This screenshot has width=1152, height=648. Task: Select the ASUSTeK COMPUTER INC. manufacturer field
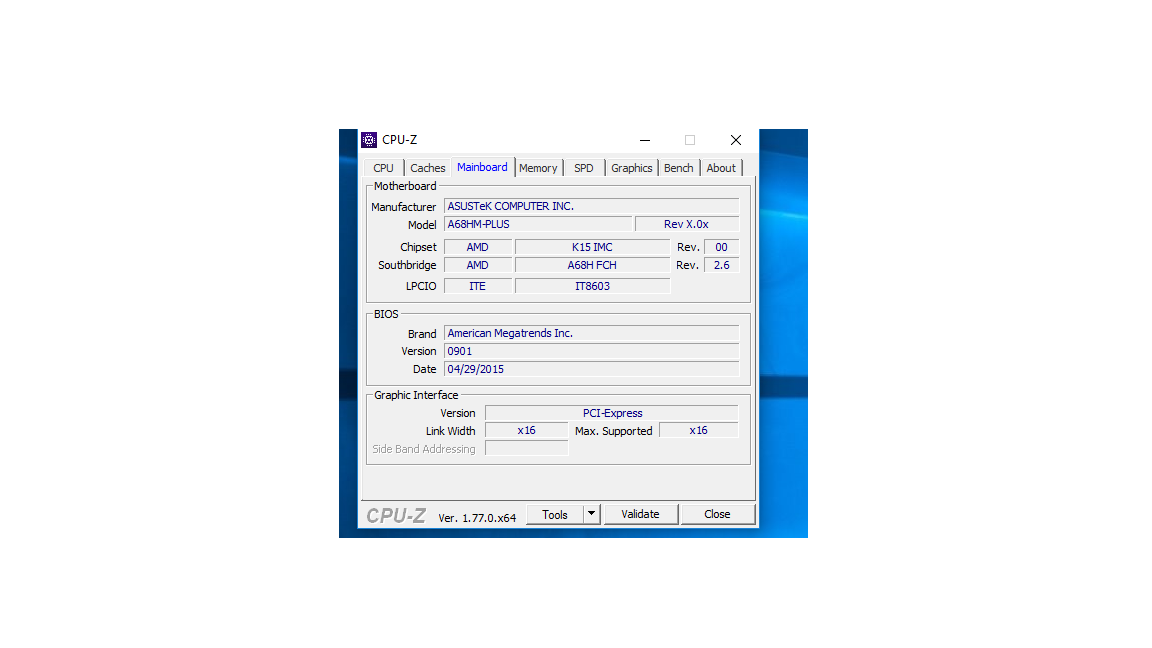click(x=591, y=206)
